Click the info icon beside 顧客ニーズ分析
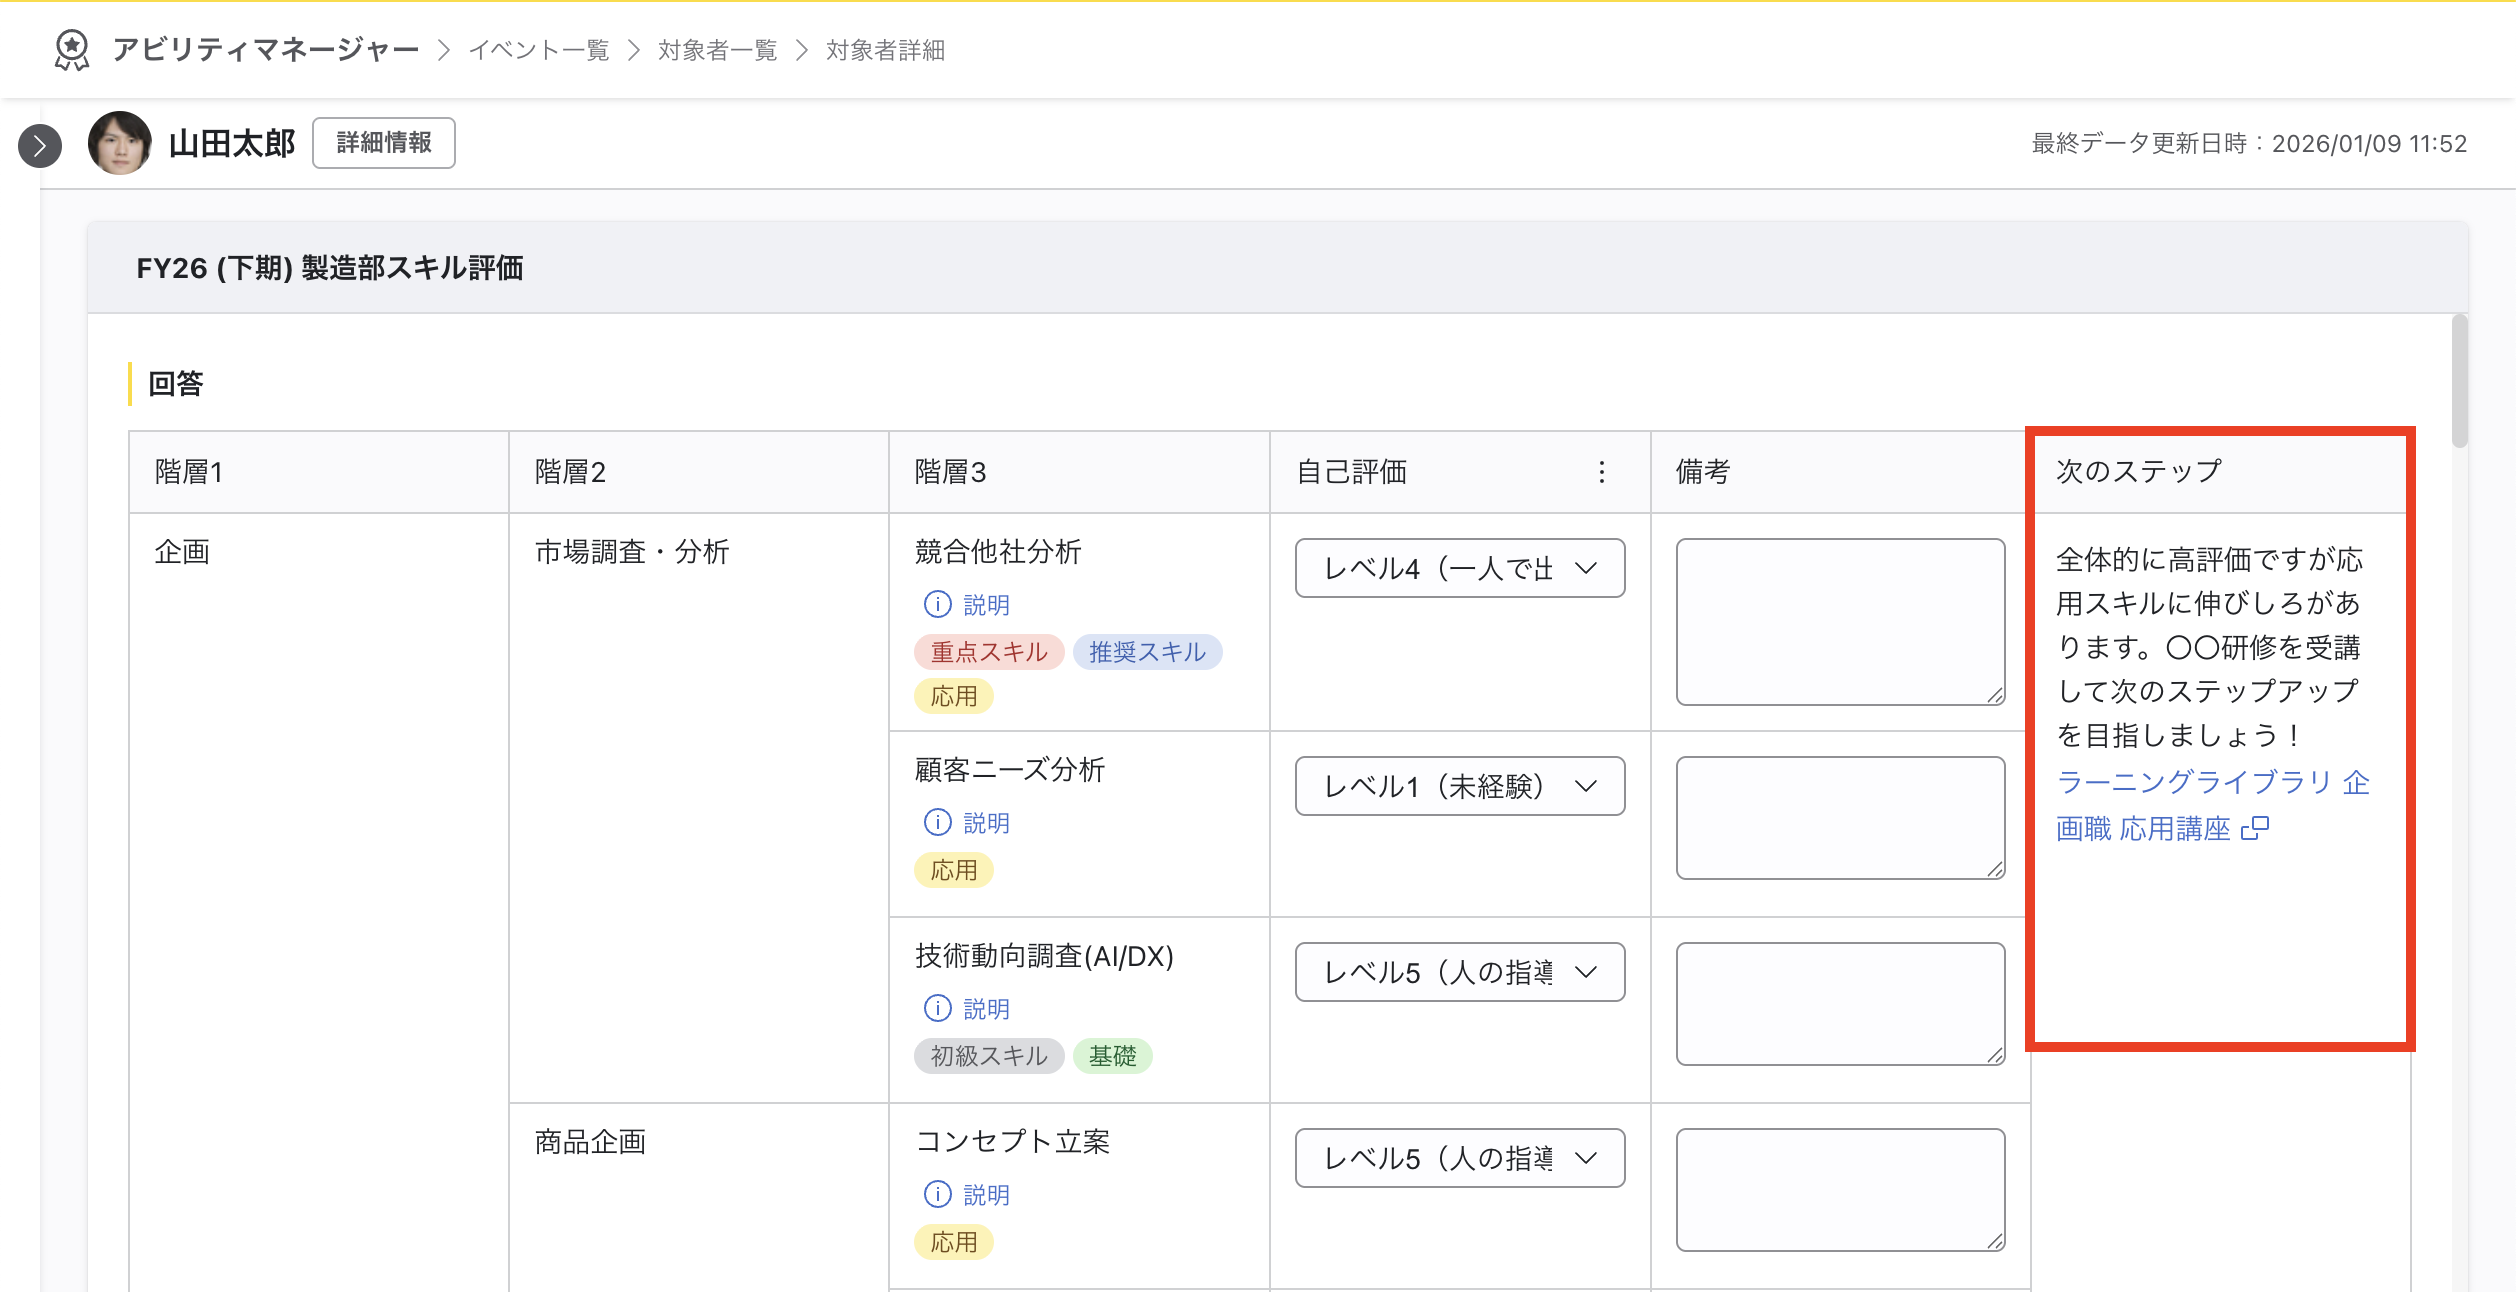The width and height of the screenshot is (2516, 1292). pos(936,822)
